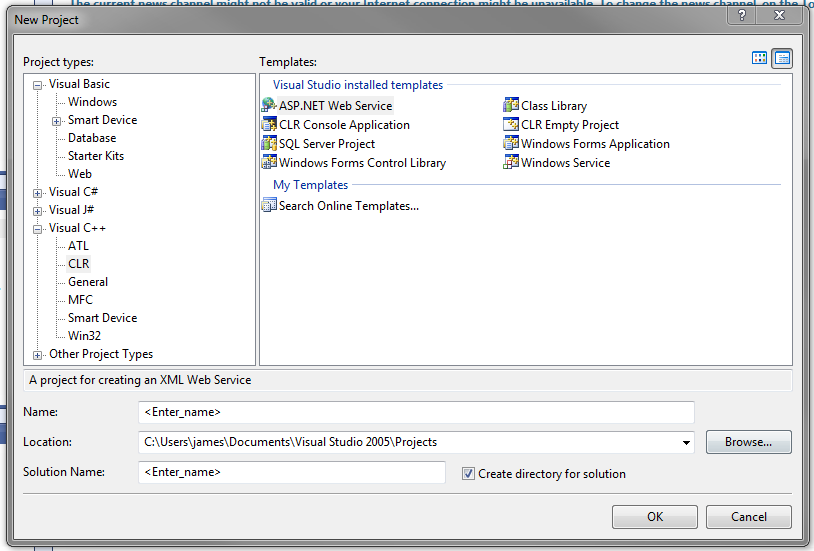This screenshot has height=551, width=814.
Task: Select Win32 under Visual C++
Action: click(x=84, y=336)
